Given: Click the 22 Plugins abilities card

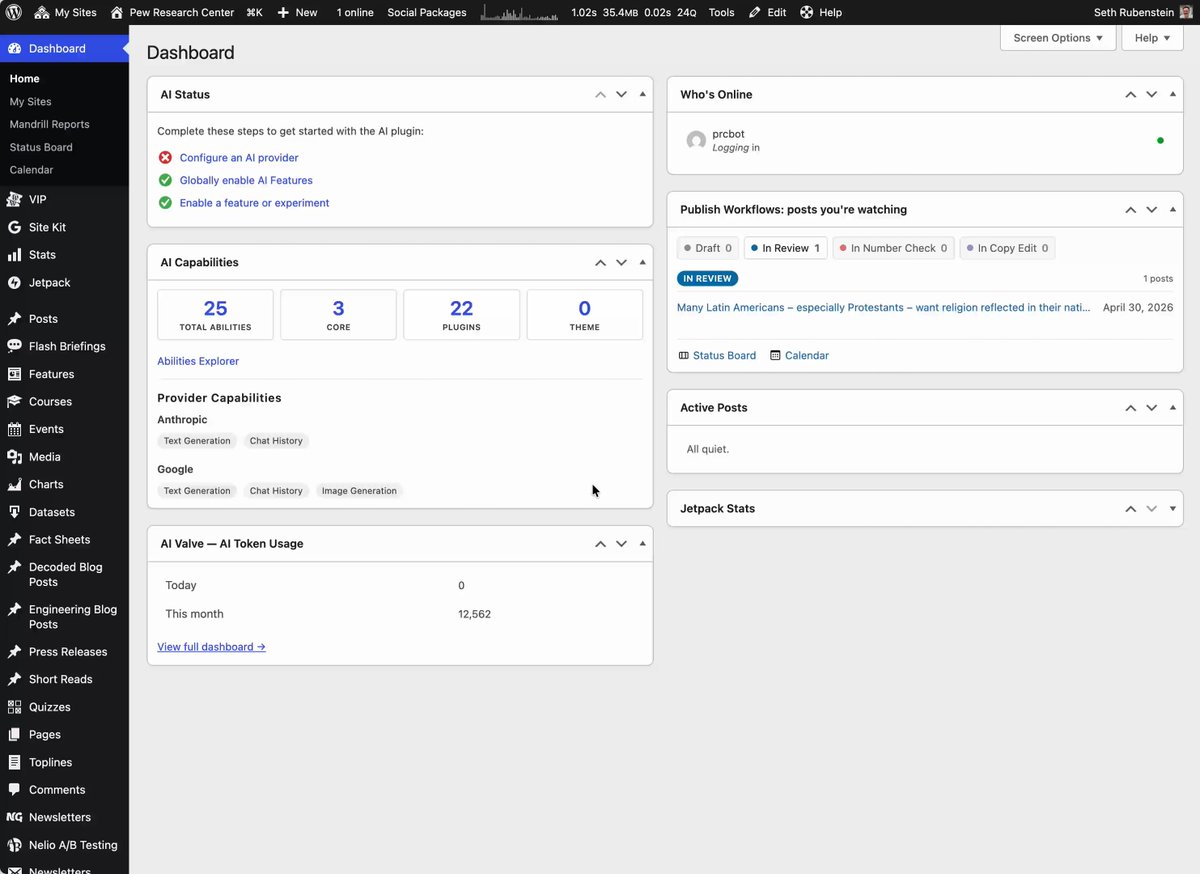Looking at the screenshot, I should [x=461, y=315].
